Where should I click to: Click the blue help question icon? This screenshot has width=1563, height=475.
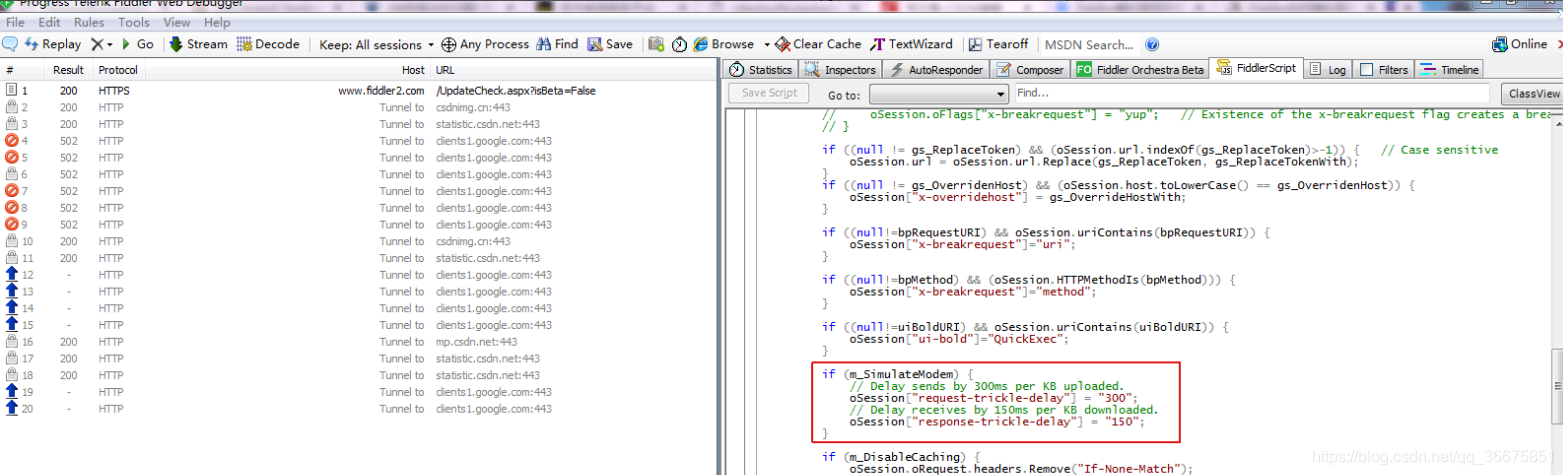coord(1152,44)
